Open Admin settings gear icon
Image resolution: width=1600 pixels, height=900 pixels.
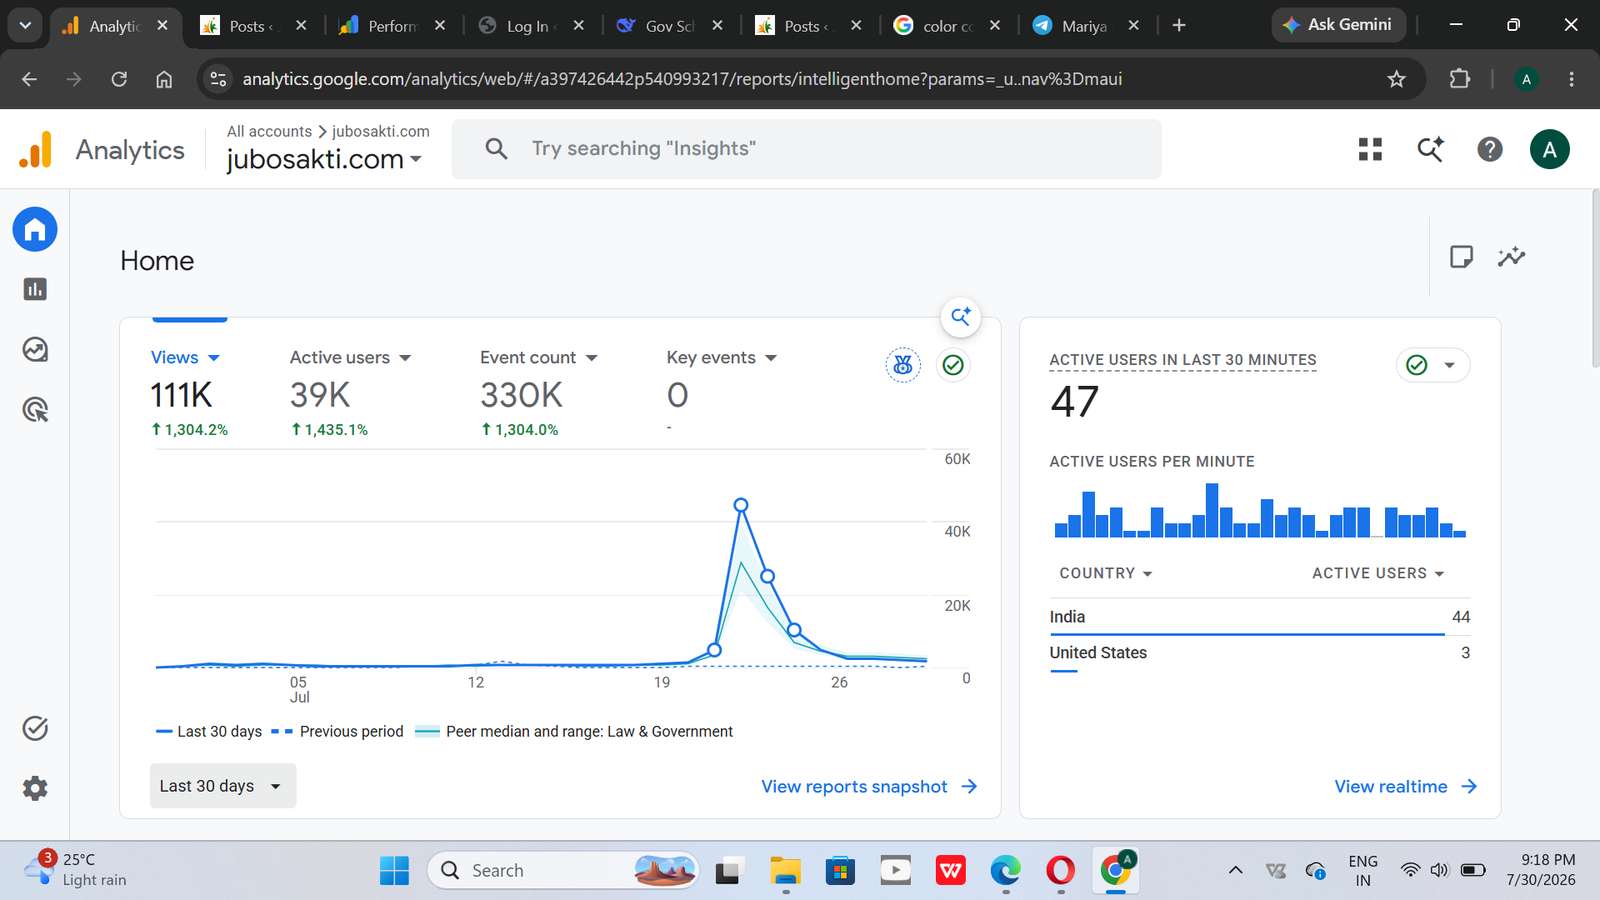click(x=35, y=788)
